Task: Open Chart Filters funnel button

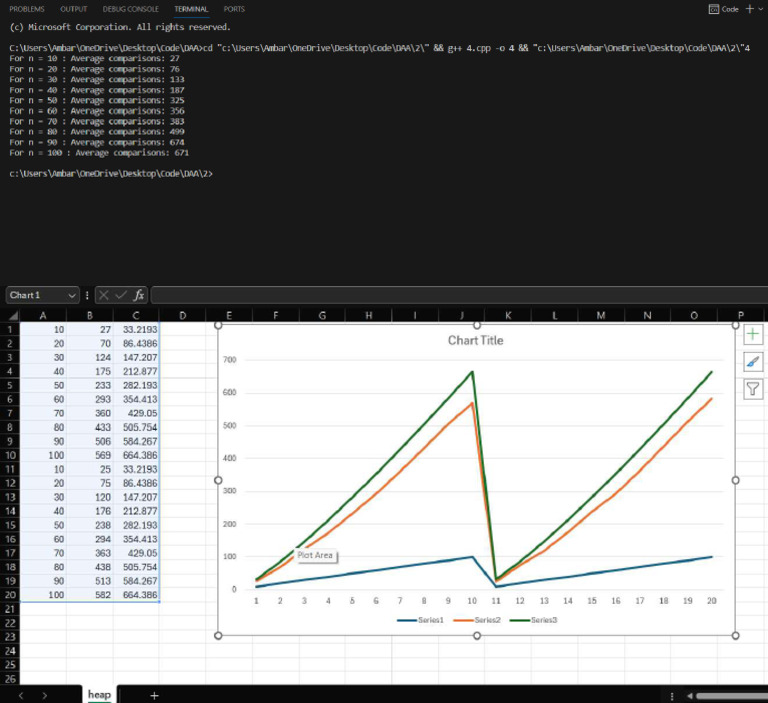Action: click(x=753, y=389)
